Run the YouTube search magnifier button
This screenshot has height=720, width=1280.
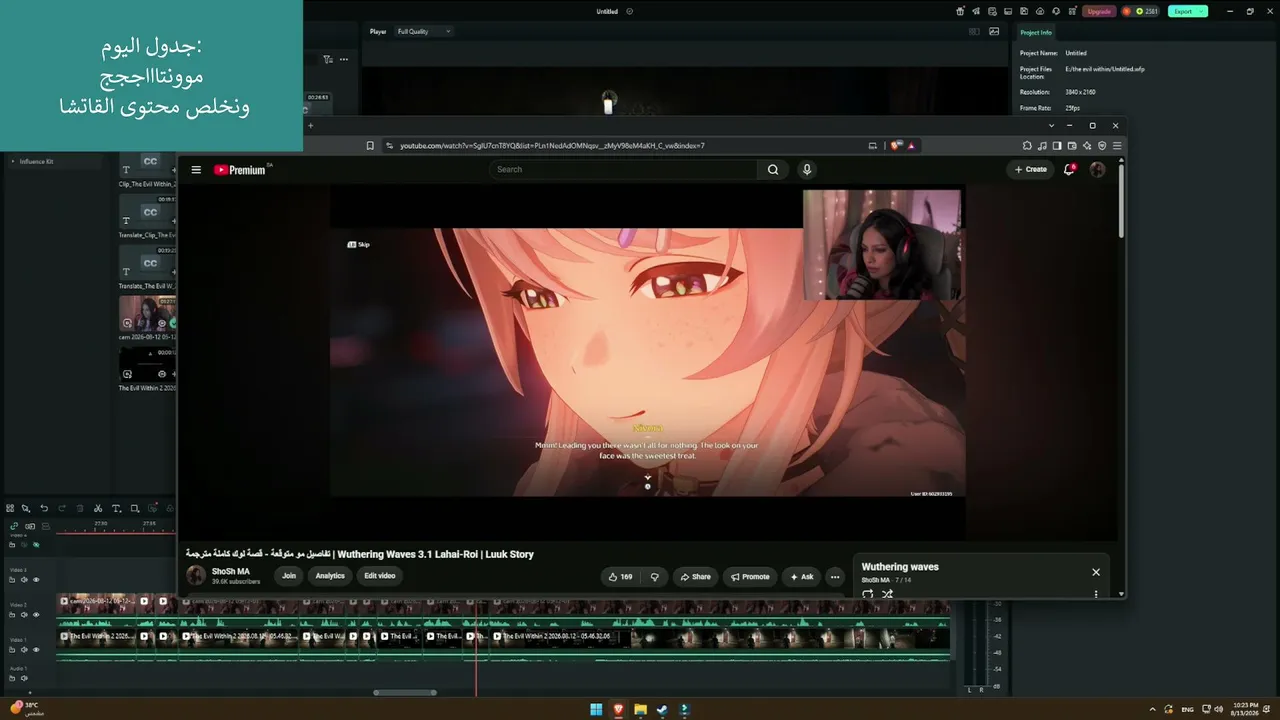[x=773, y=170]
